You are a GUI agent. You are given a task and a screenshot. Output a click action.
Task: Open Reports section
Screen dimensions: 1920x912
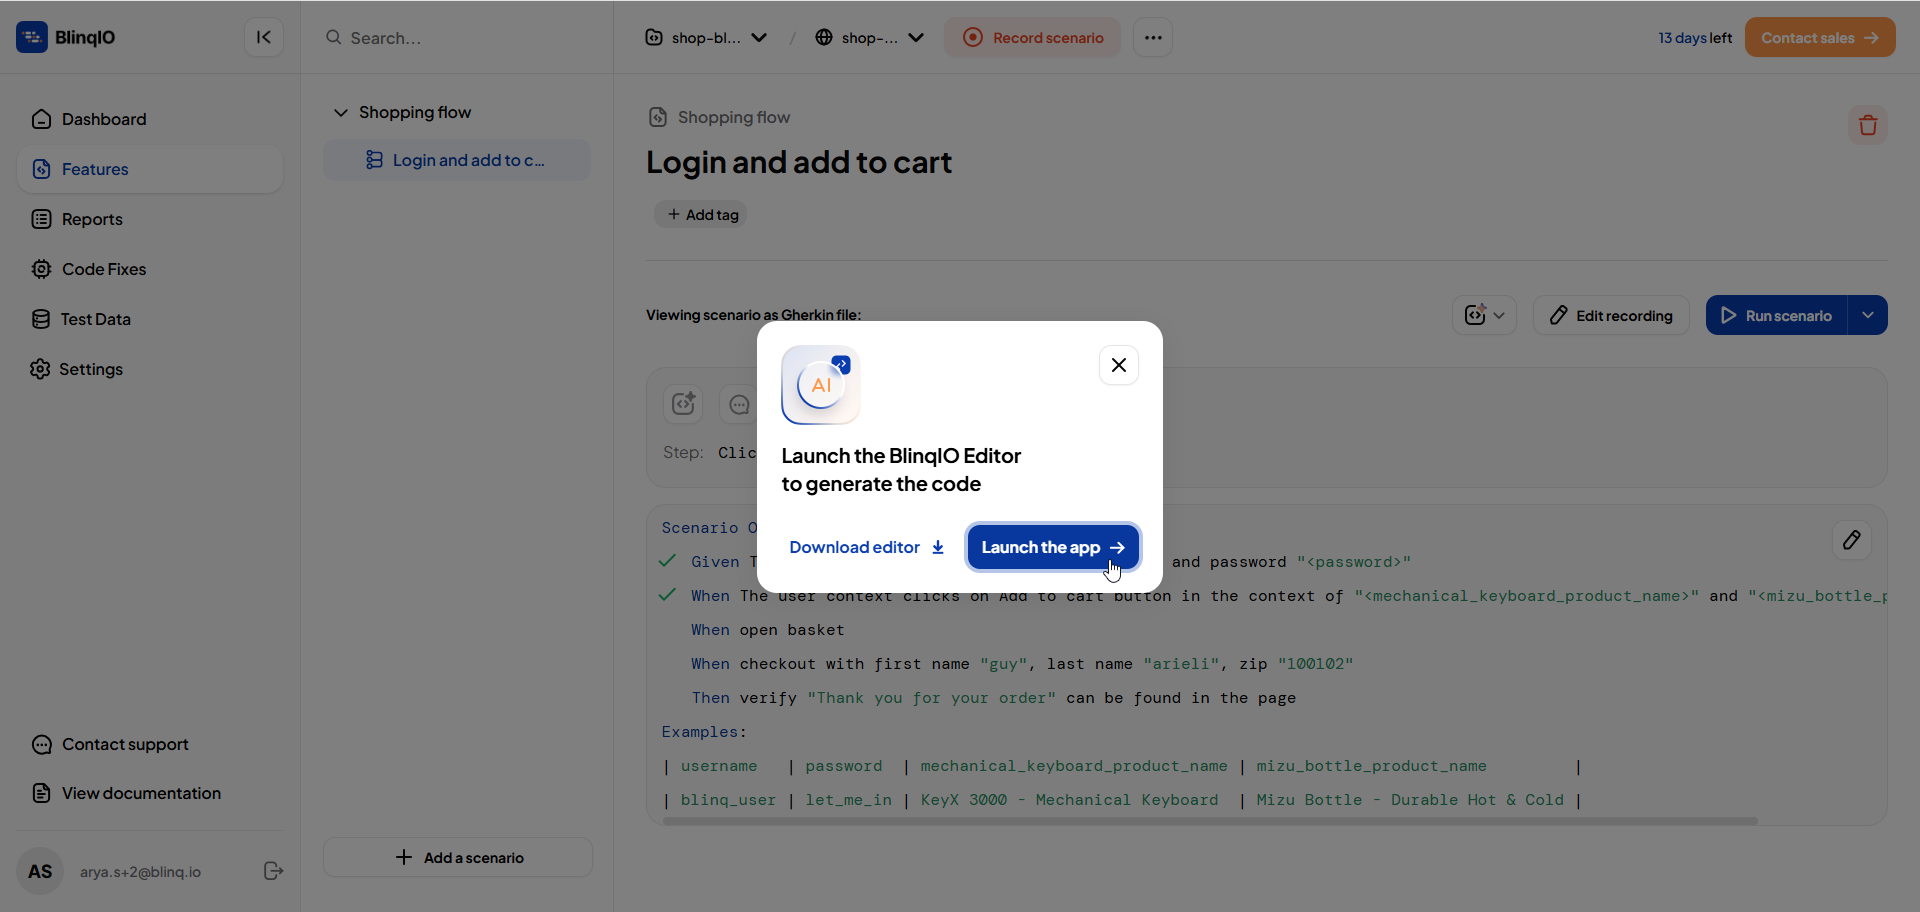point(150,219)
